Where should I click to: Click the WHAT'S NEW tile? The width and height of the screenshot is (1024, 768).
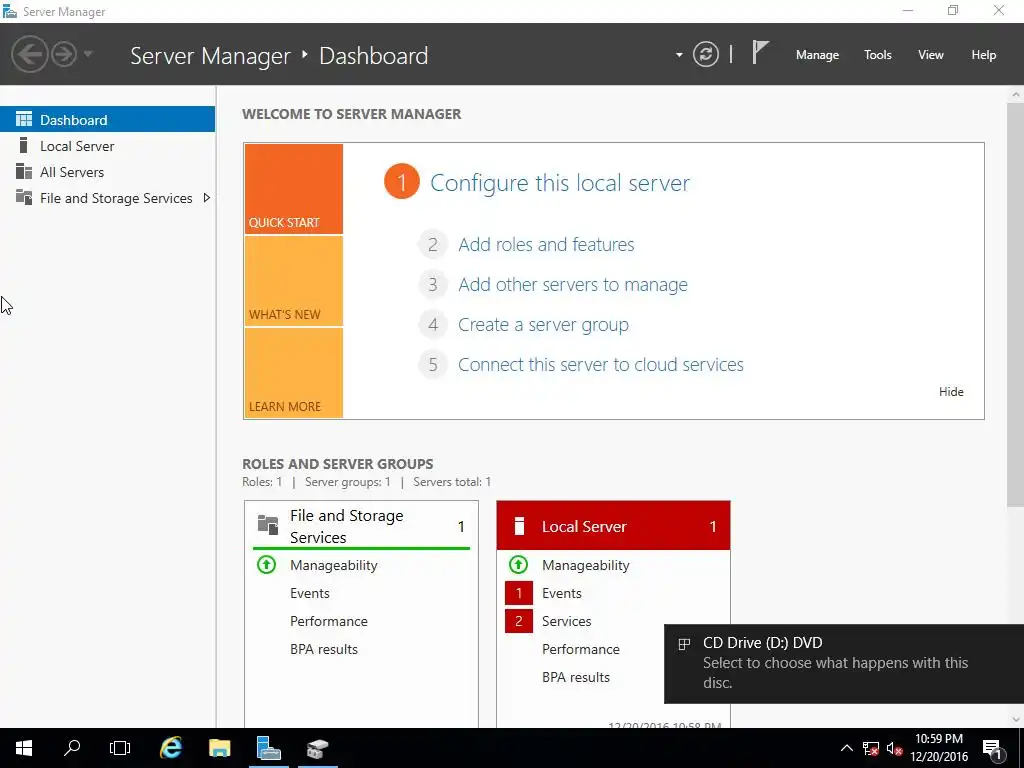coord(293,281)
